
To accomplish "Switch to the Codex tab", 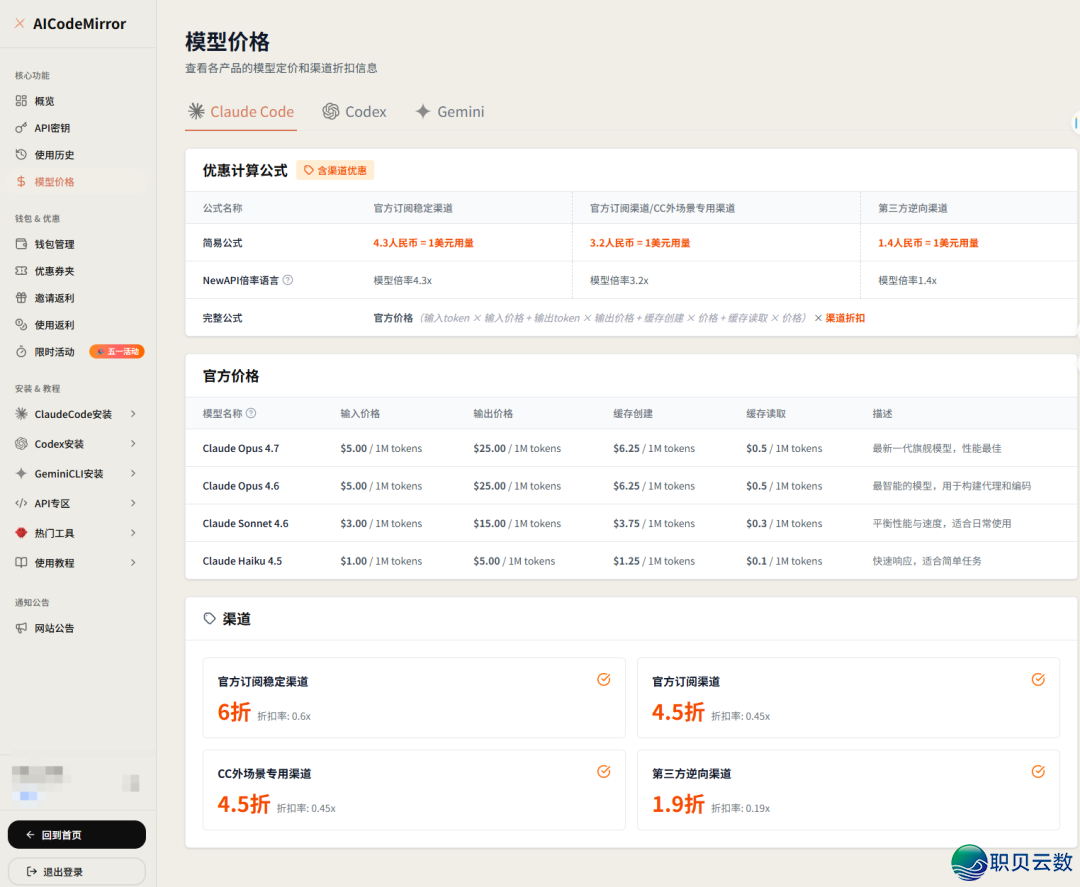I will pyautogui.click(x=355, y=112).
